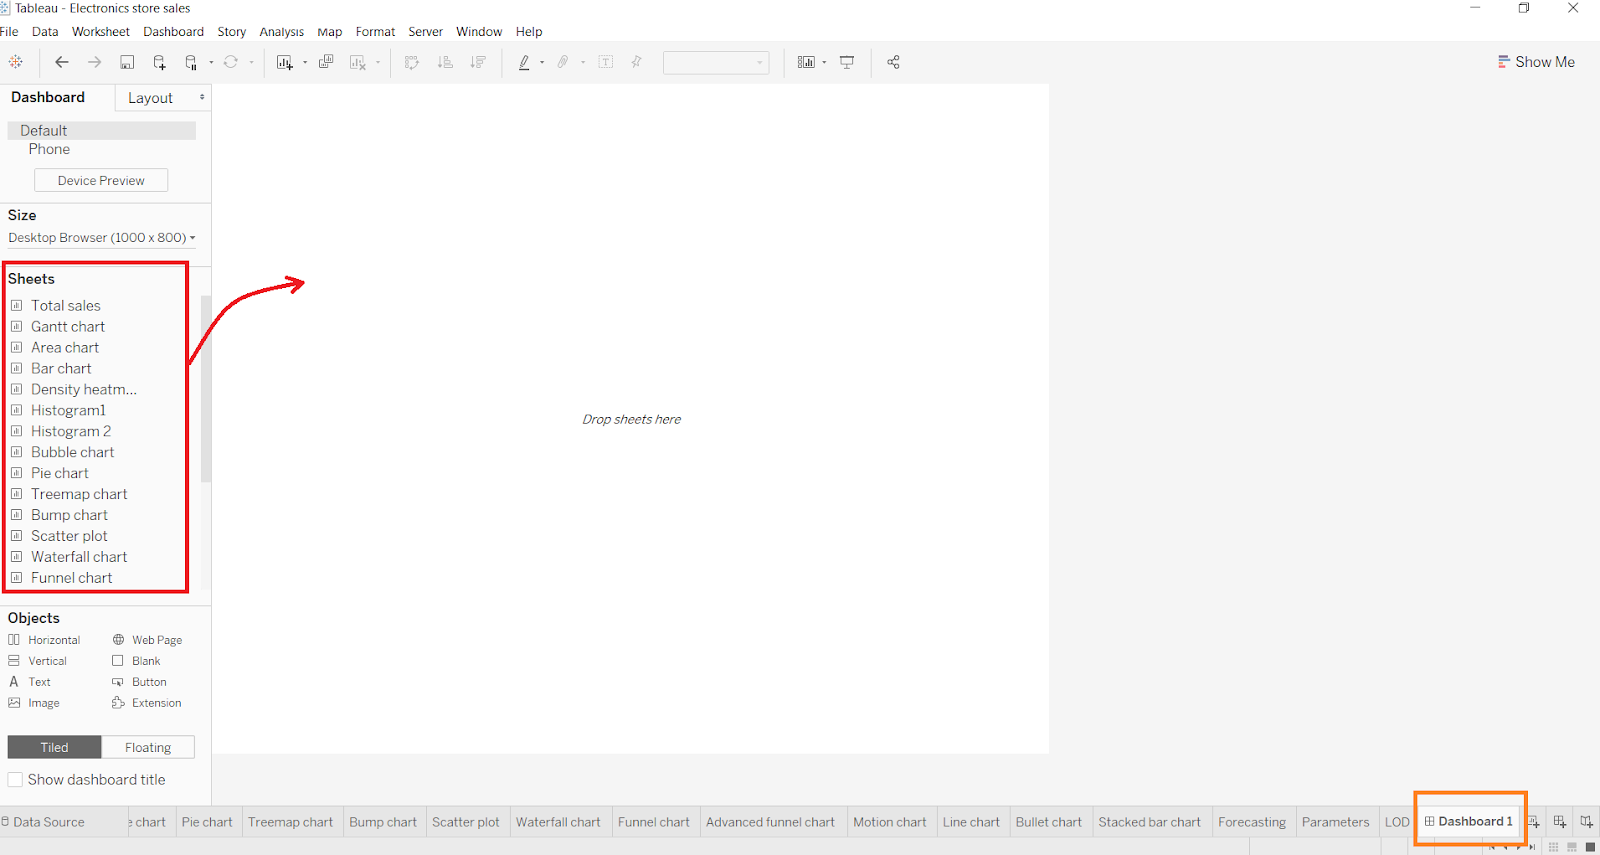Screen dimensions: 1600x855
Task: Click the Device Preview button
Action: coord(101,181)
